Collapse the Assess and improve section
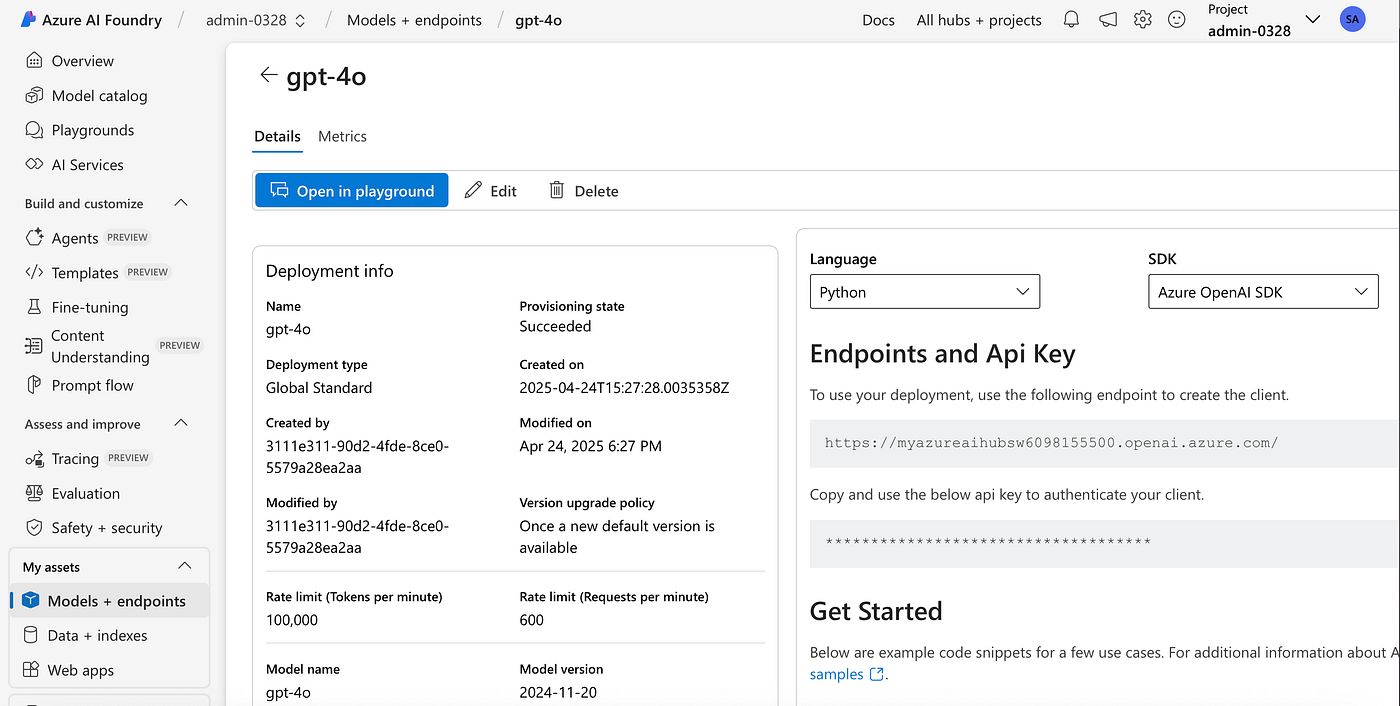 click(181, 423)
